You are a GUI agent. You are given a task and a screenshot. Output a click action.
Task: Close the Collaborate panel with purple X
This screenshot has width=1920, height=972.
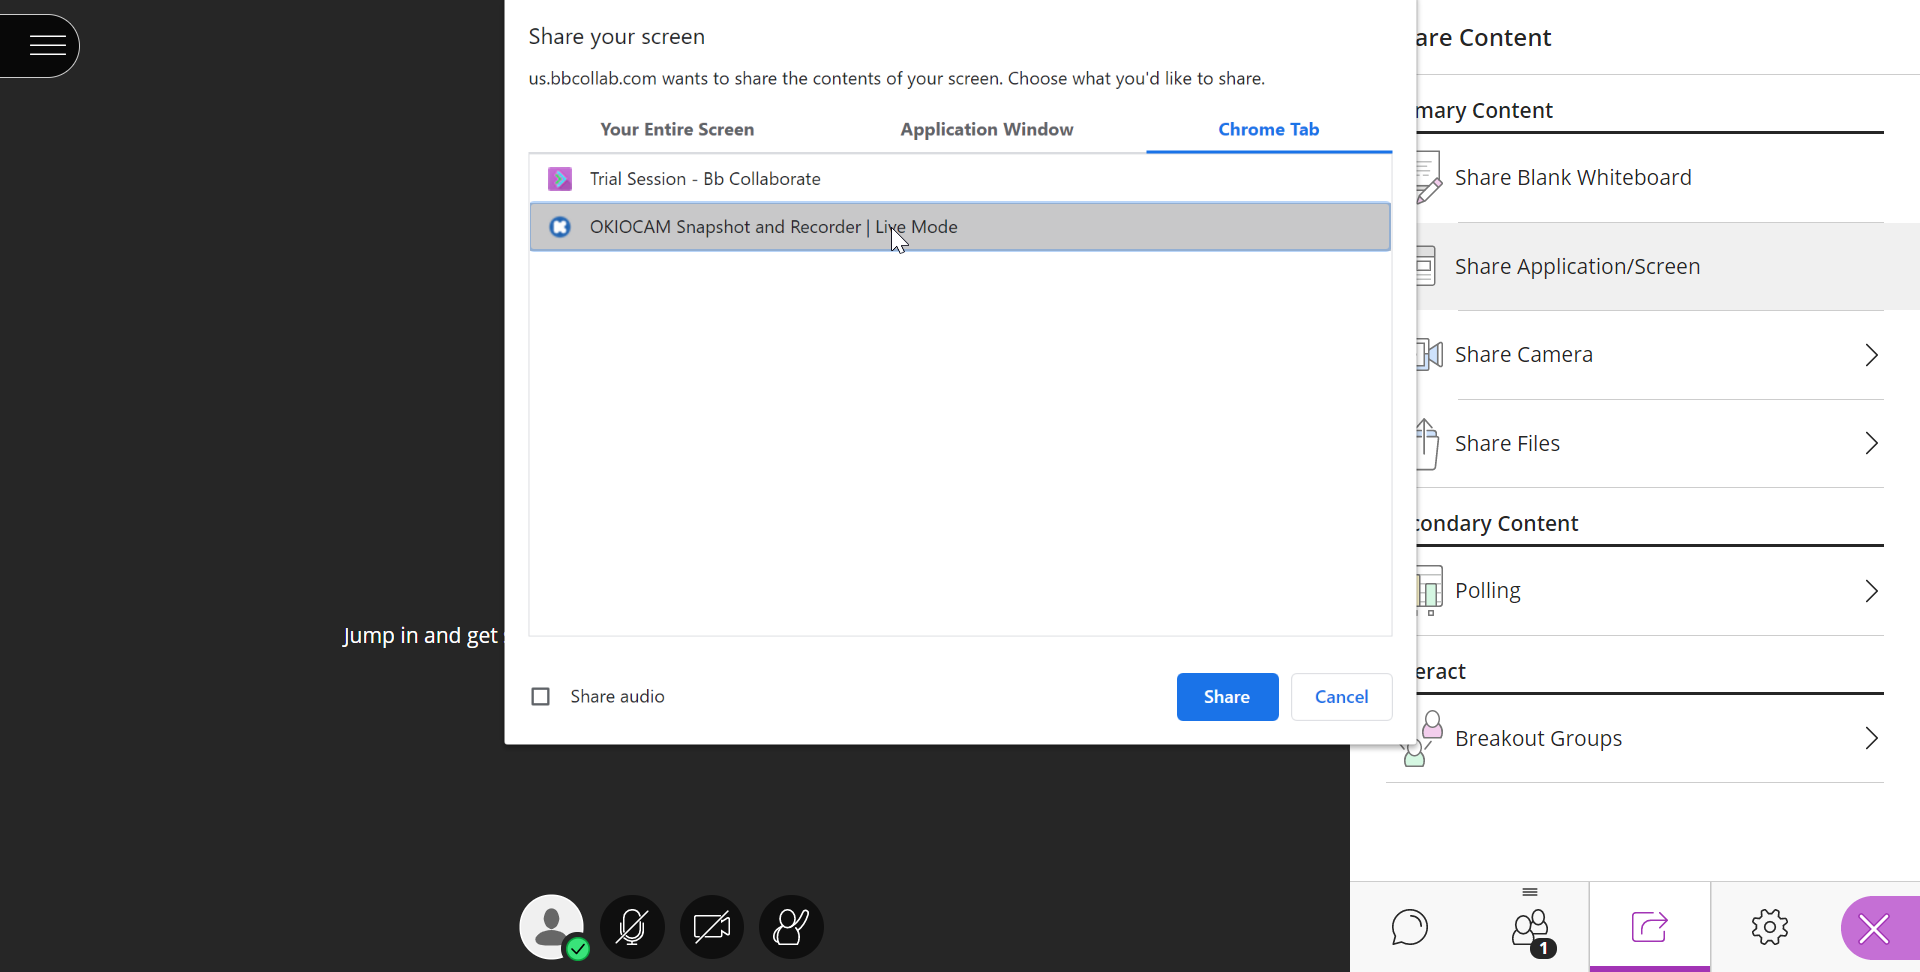pos(1874,929)
